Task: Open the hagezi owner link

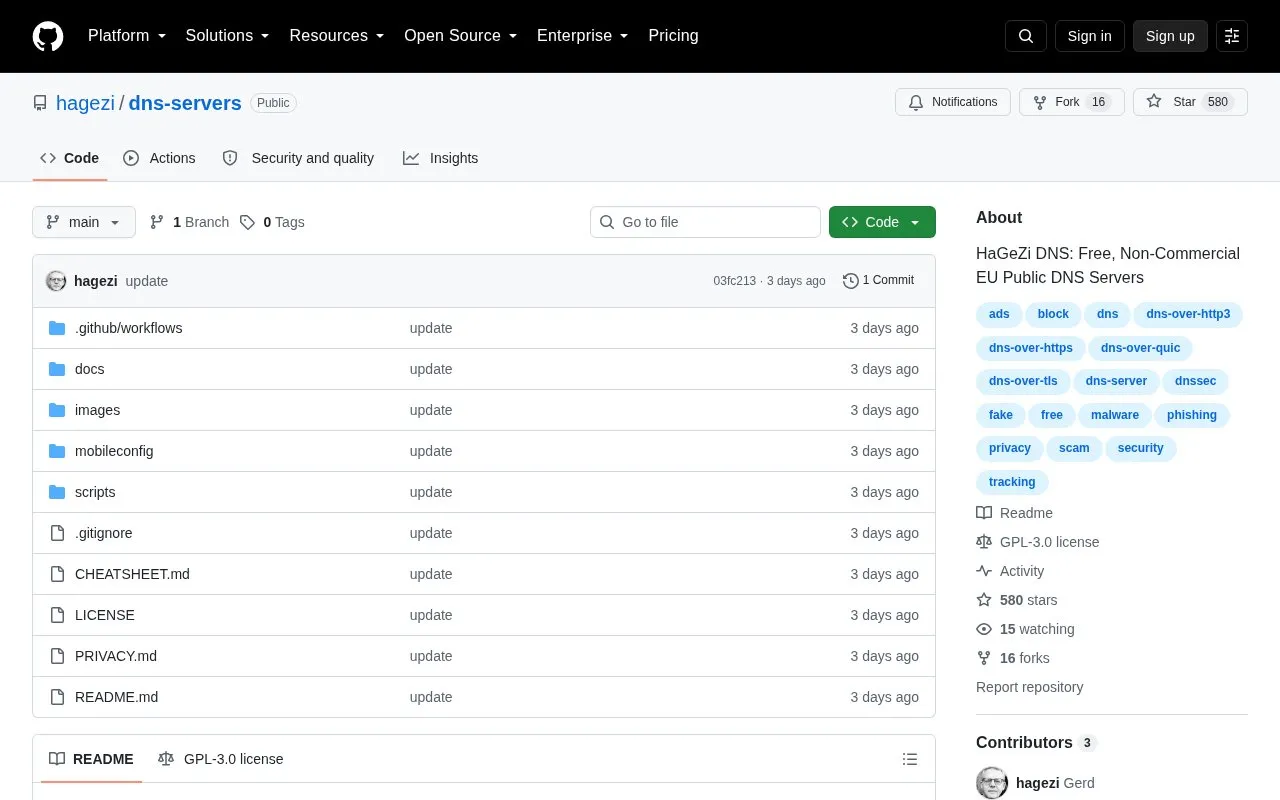Action: click(85, 103)
